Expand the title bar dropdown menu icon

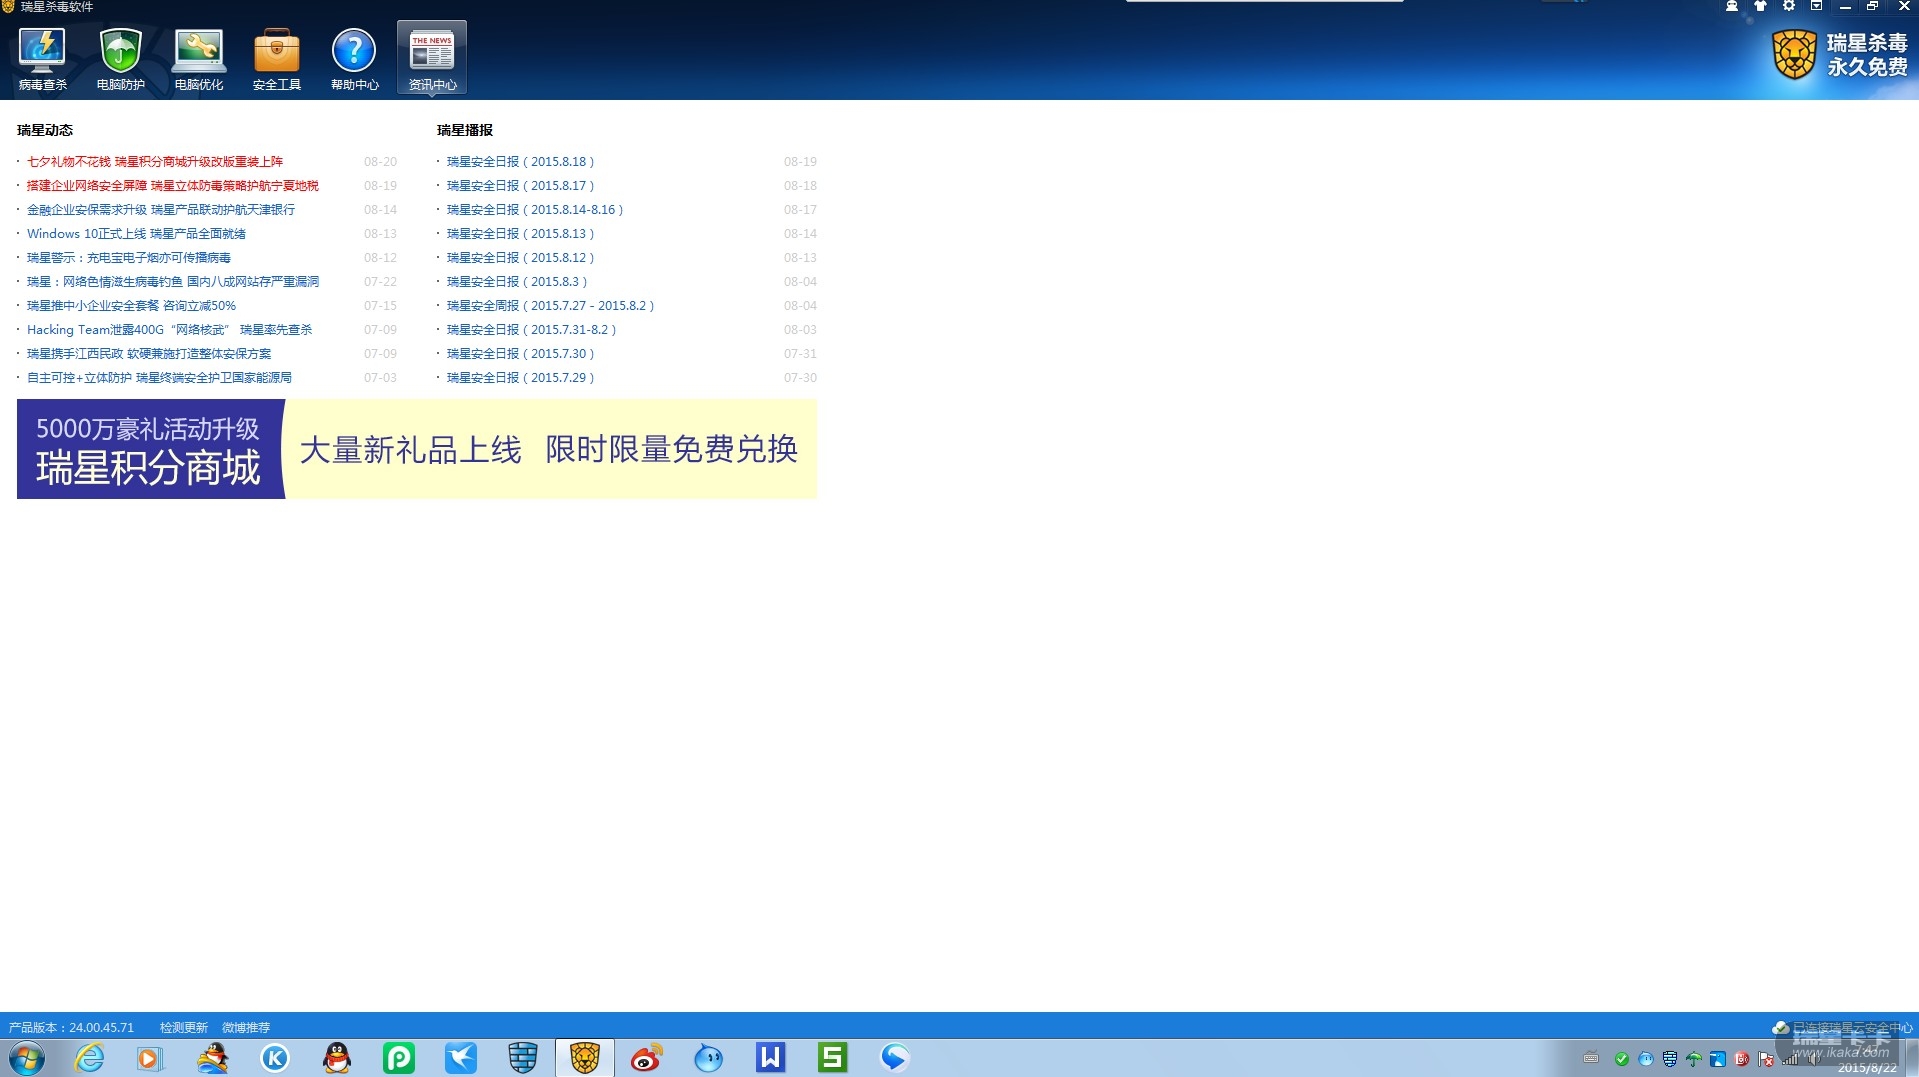[1817, 6]
